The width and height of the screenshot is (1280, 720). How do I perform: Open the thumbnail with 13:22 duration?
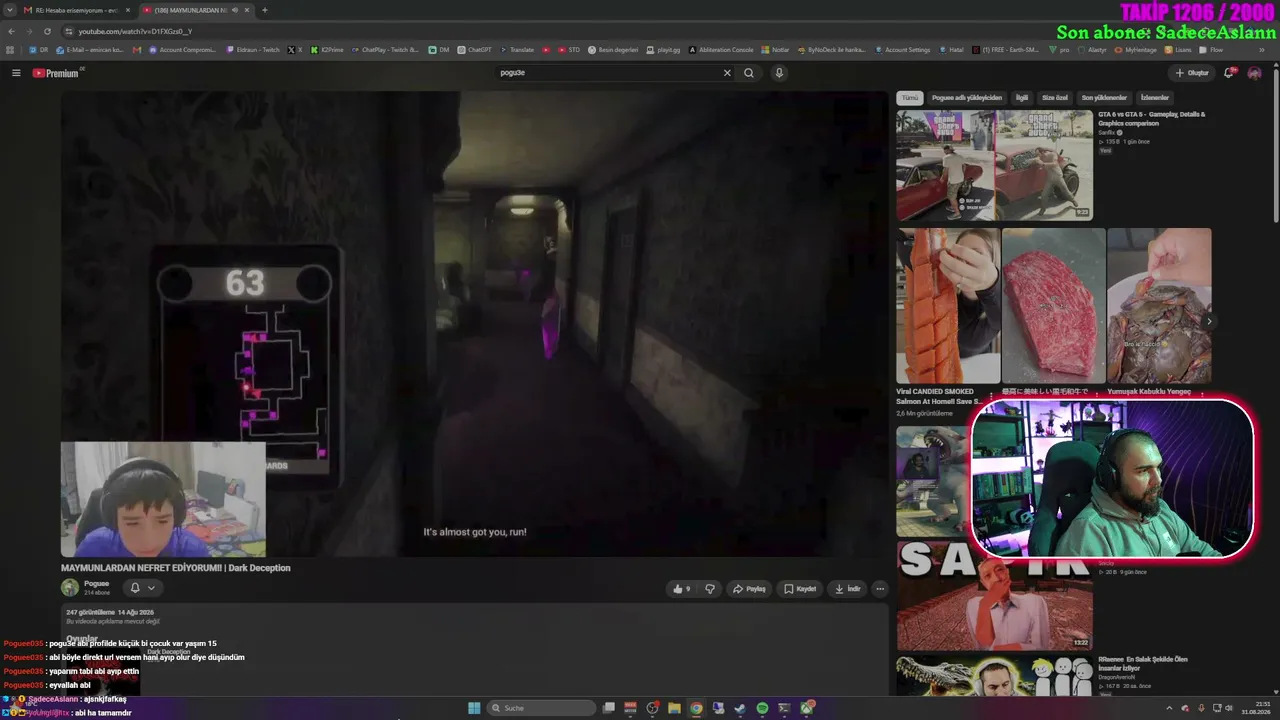tap(994, 596)
